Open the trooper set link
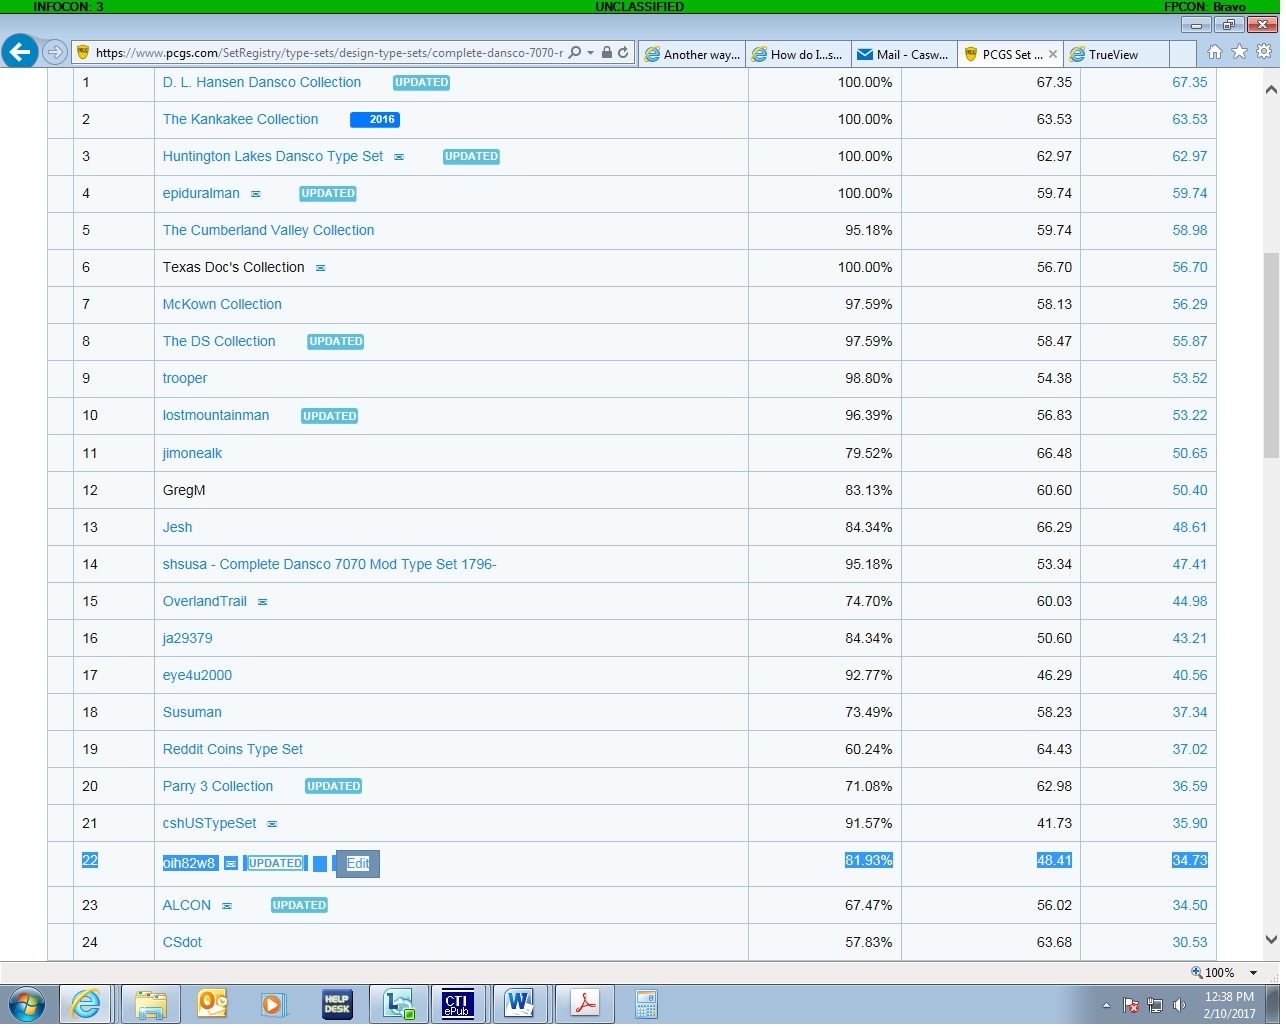This screenshot has width=1286, height=1028. 185,378
